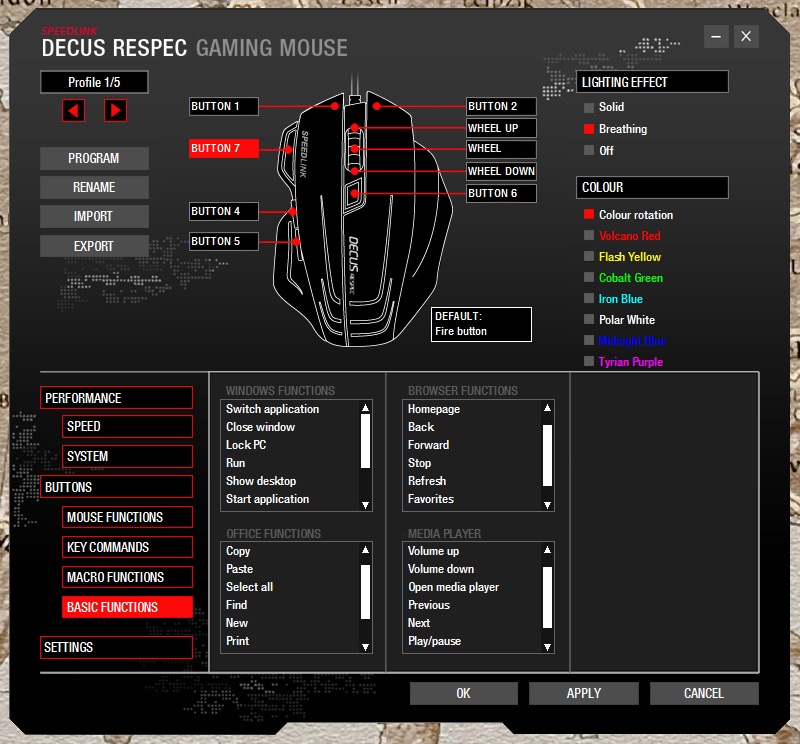The width and height of the screenshot is (800, 744).
Task: Click Browser Functions scrollbar thumb
Action: click(547, 455)
